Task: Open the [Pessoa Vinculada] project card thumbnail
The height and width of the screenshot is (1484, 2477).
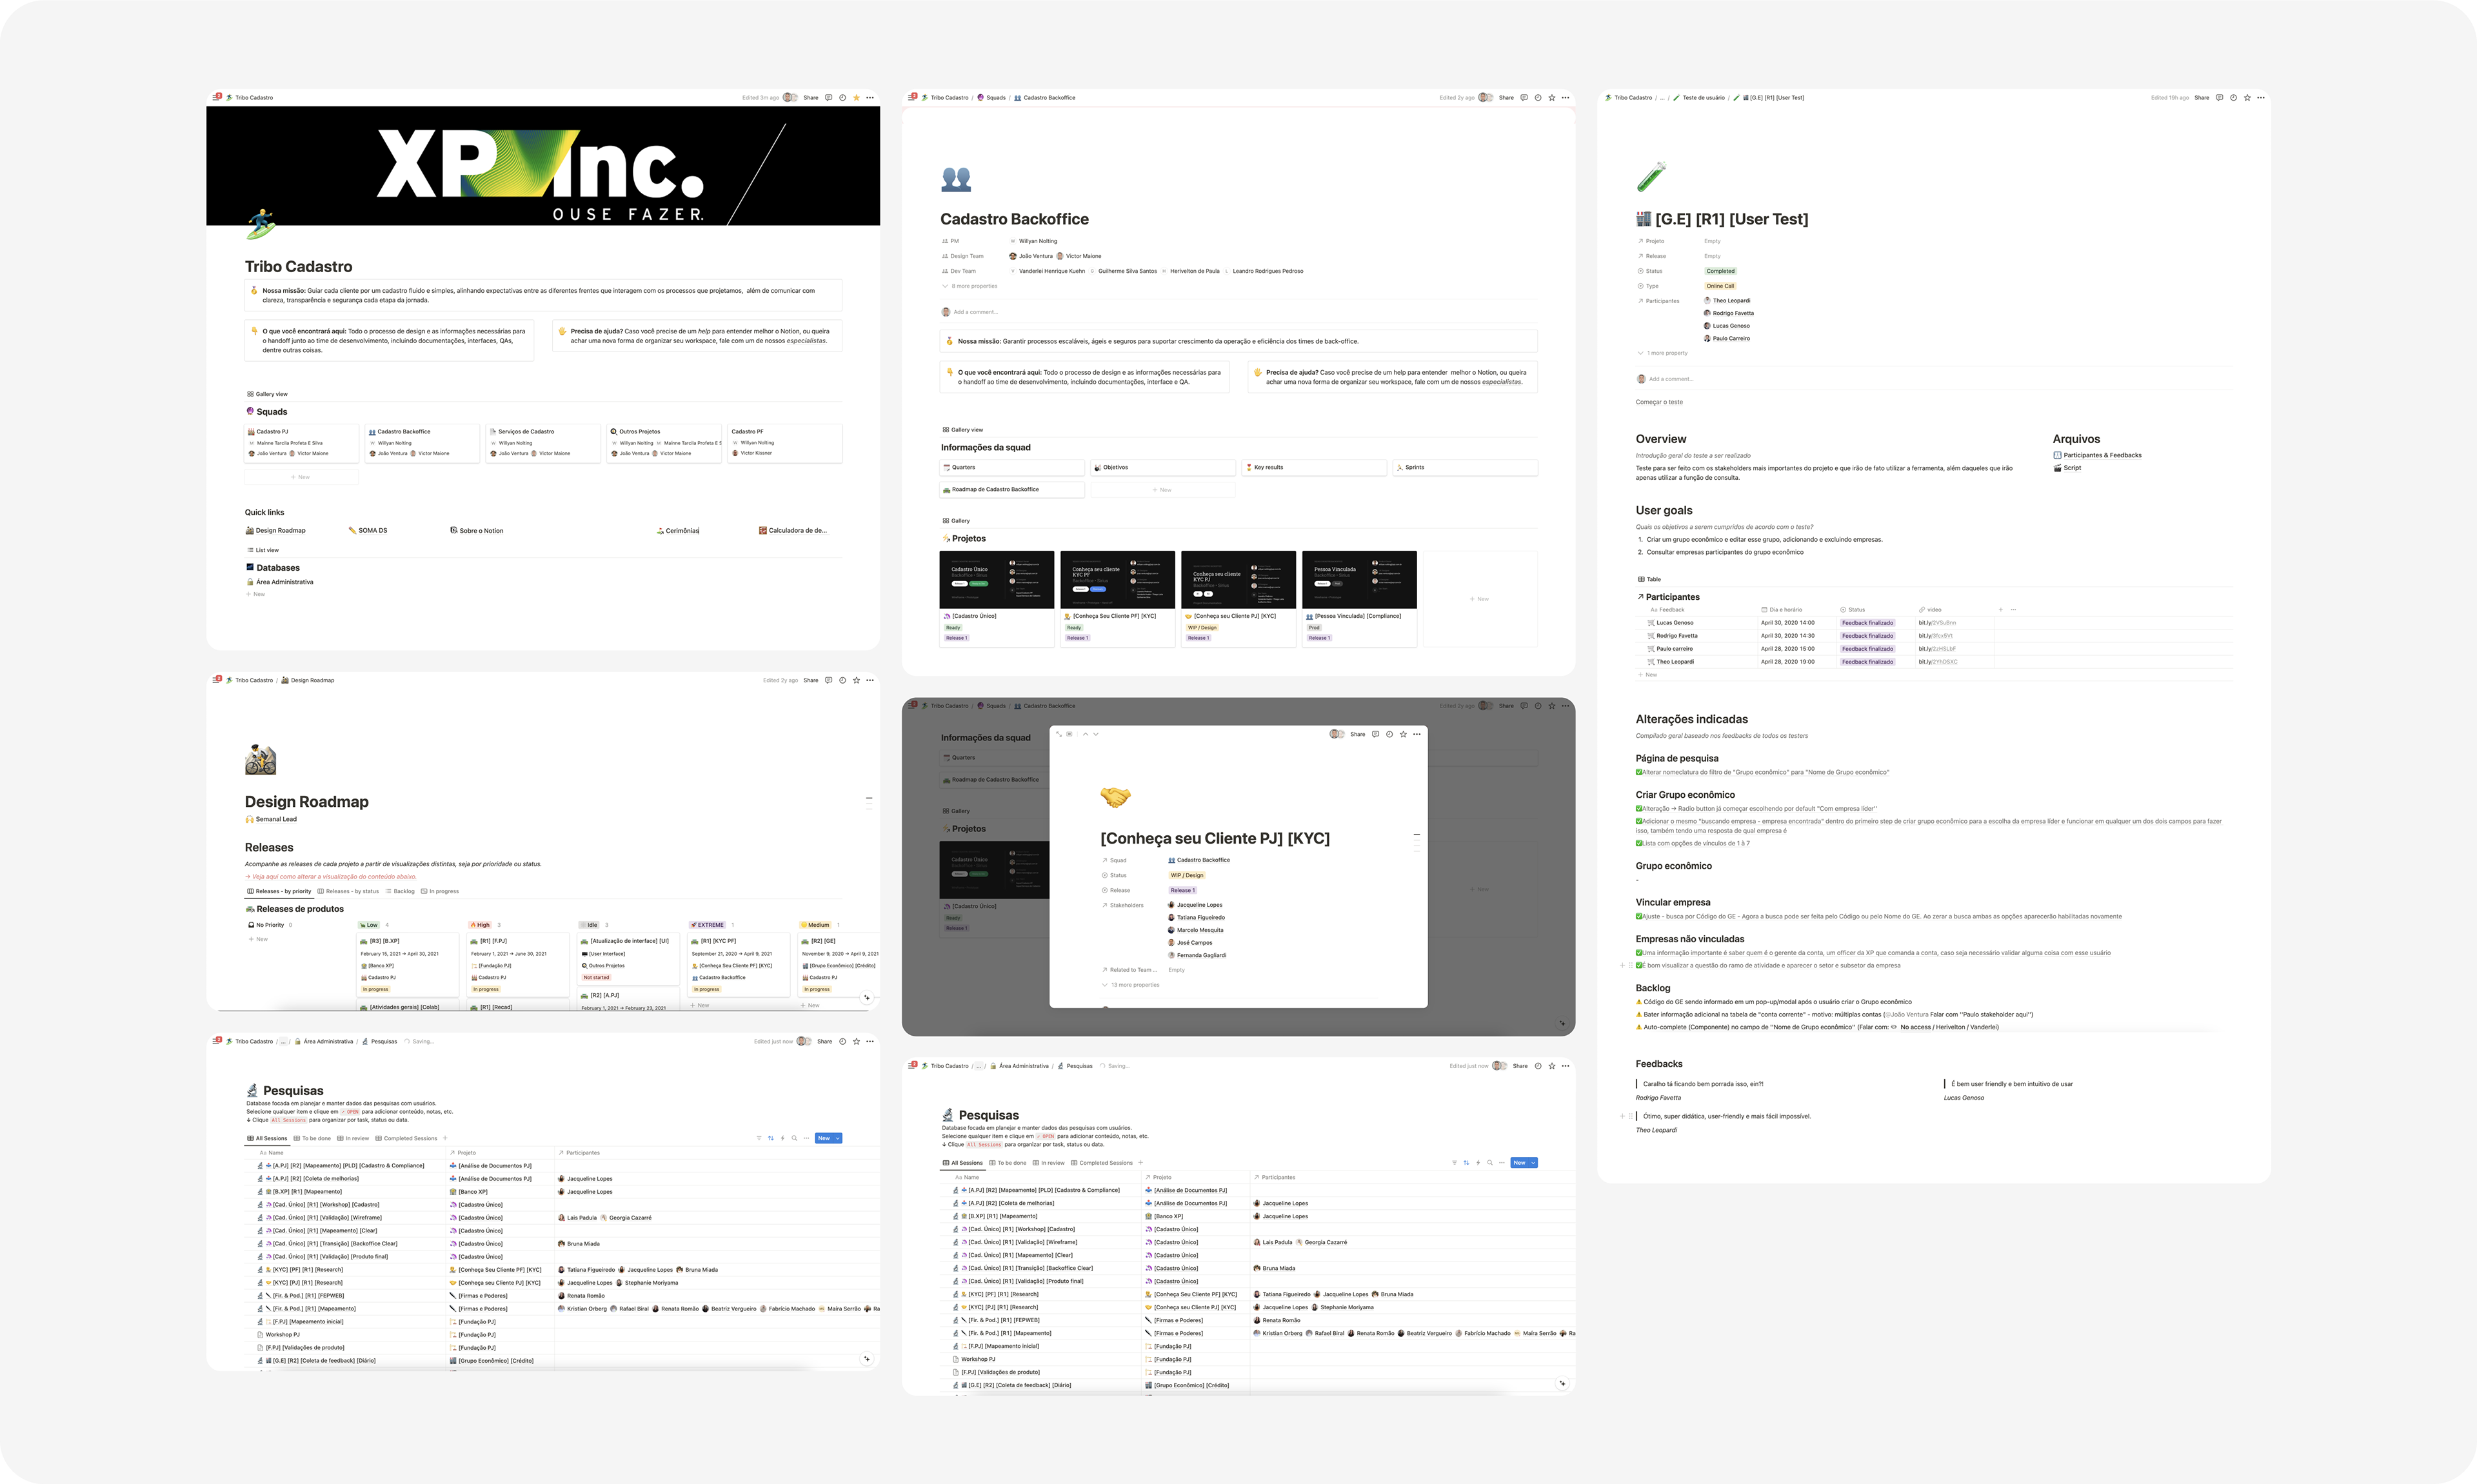Action: [1359, 579]
